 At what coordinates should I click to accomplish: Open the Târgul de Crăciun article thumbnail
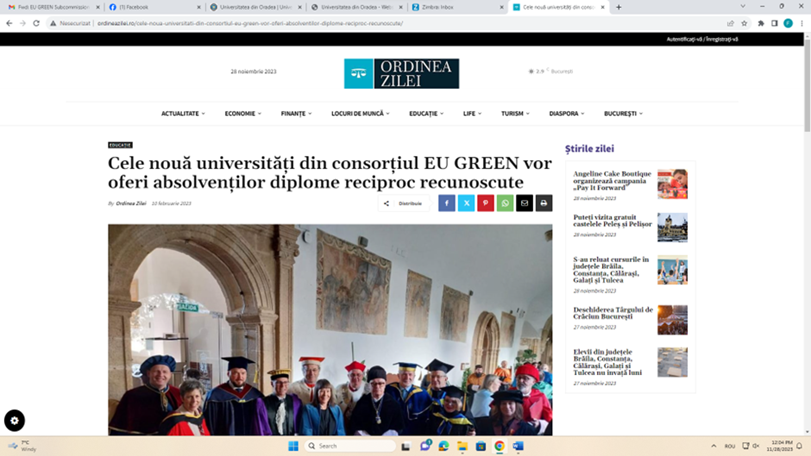pyautogui.click(x=672, y=320)
